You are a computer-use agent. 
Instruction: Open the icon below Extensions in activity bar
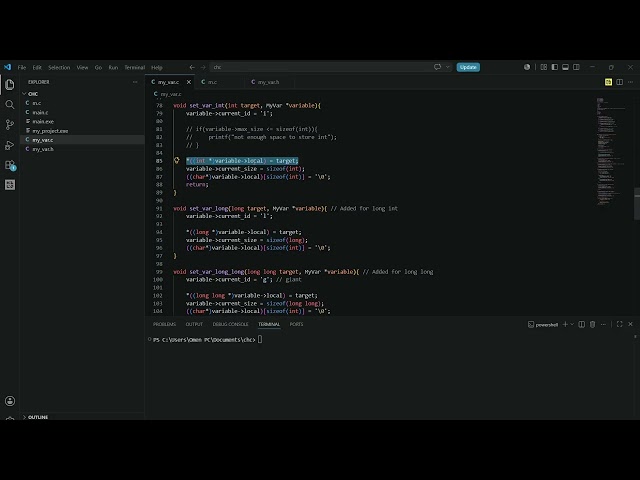10,185
